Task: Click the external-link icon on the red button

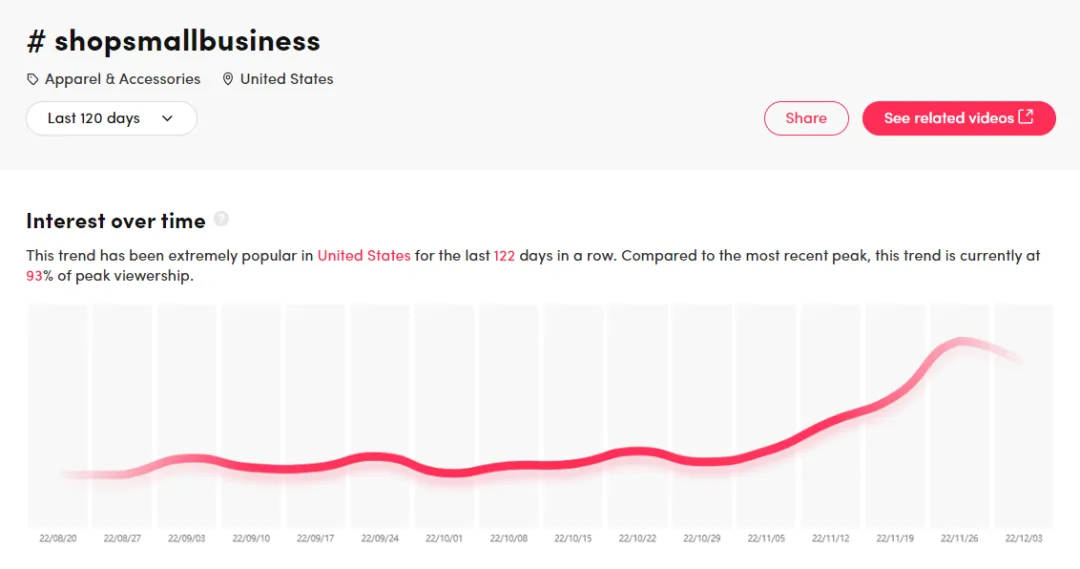Action: [1026, 117]
